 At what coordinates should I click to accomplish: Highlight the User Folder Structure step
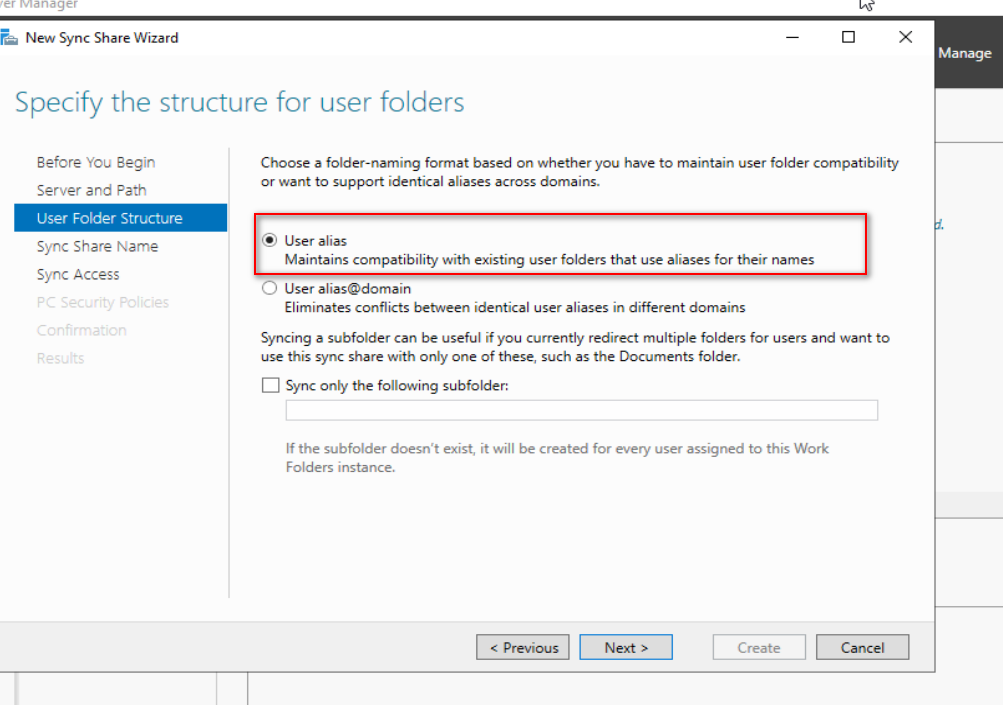pyautogui.click(x=102, y=217)
